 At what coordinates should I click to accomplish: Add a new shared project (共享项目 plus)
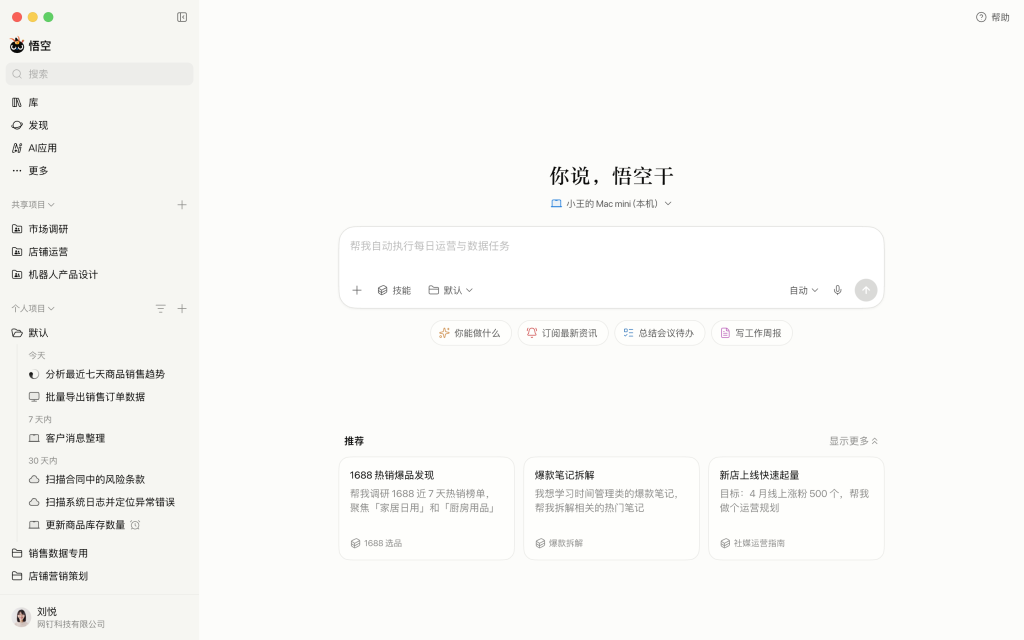(182, 205)
